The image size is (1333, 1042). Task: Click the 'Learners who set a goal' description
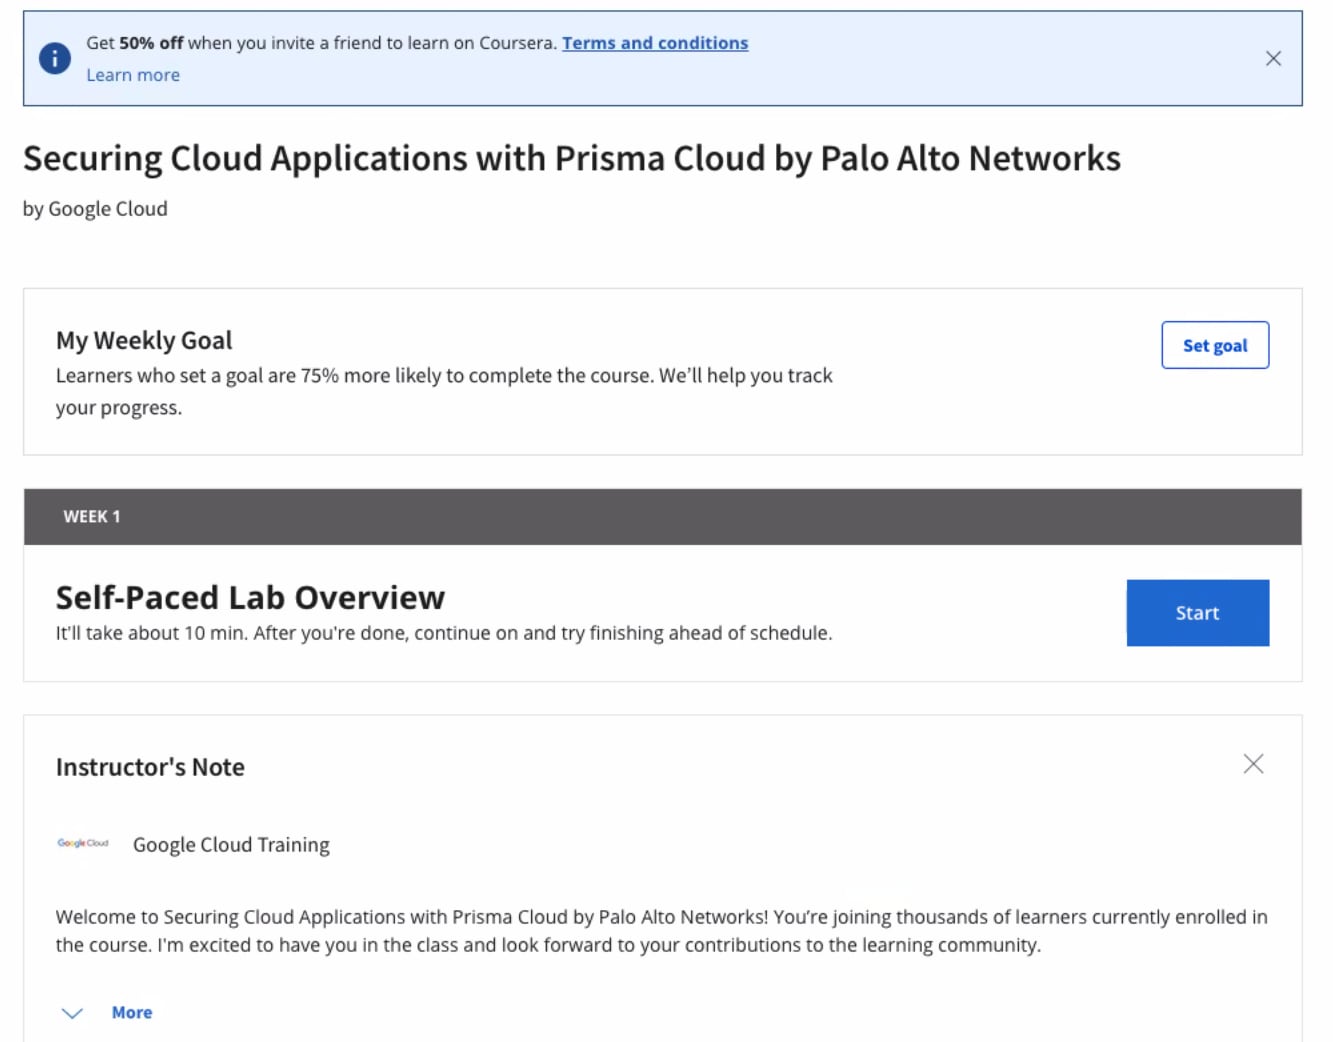tap(444, 391)
